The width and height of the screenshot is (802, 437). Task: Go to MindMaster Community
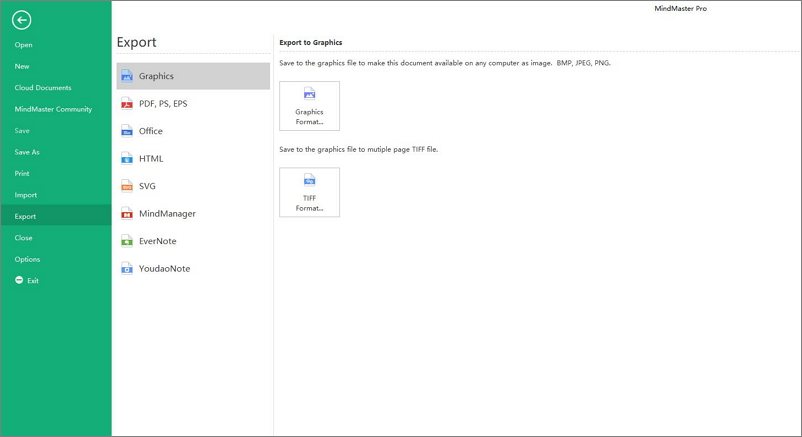click(x=53, y=109)
